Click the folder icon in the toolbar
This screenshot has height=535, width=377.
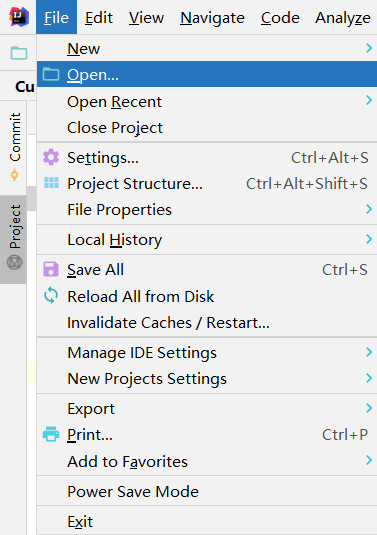pyautogui.click(x=19, y=53)
